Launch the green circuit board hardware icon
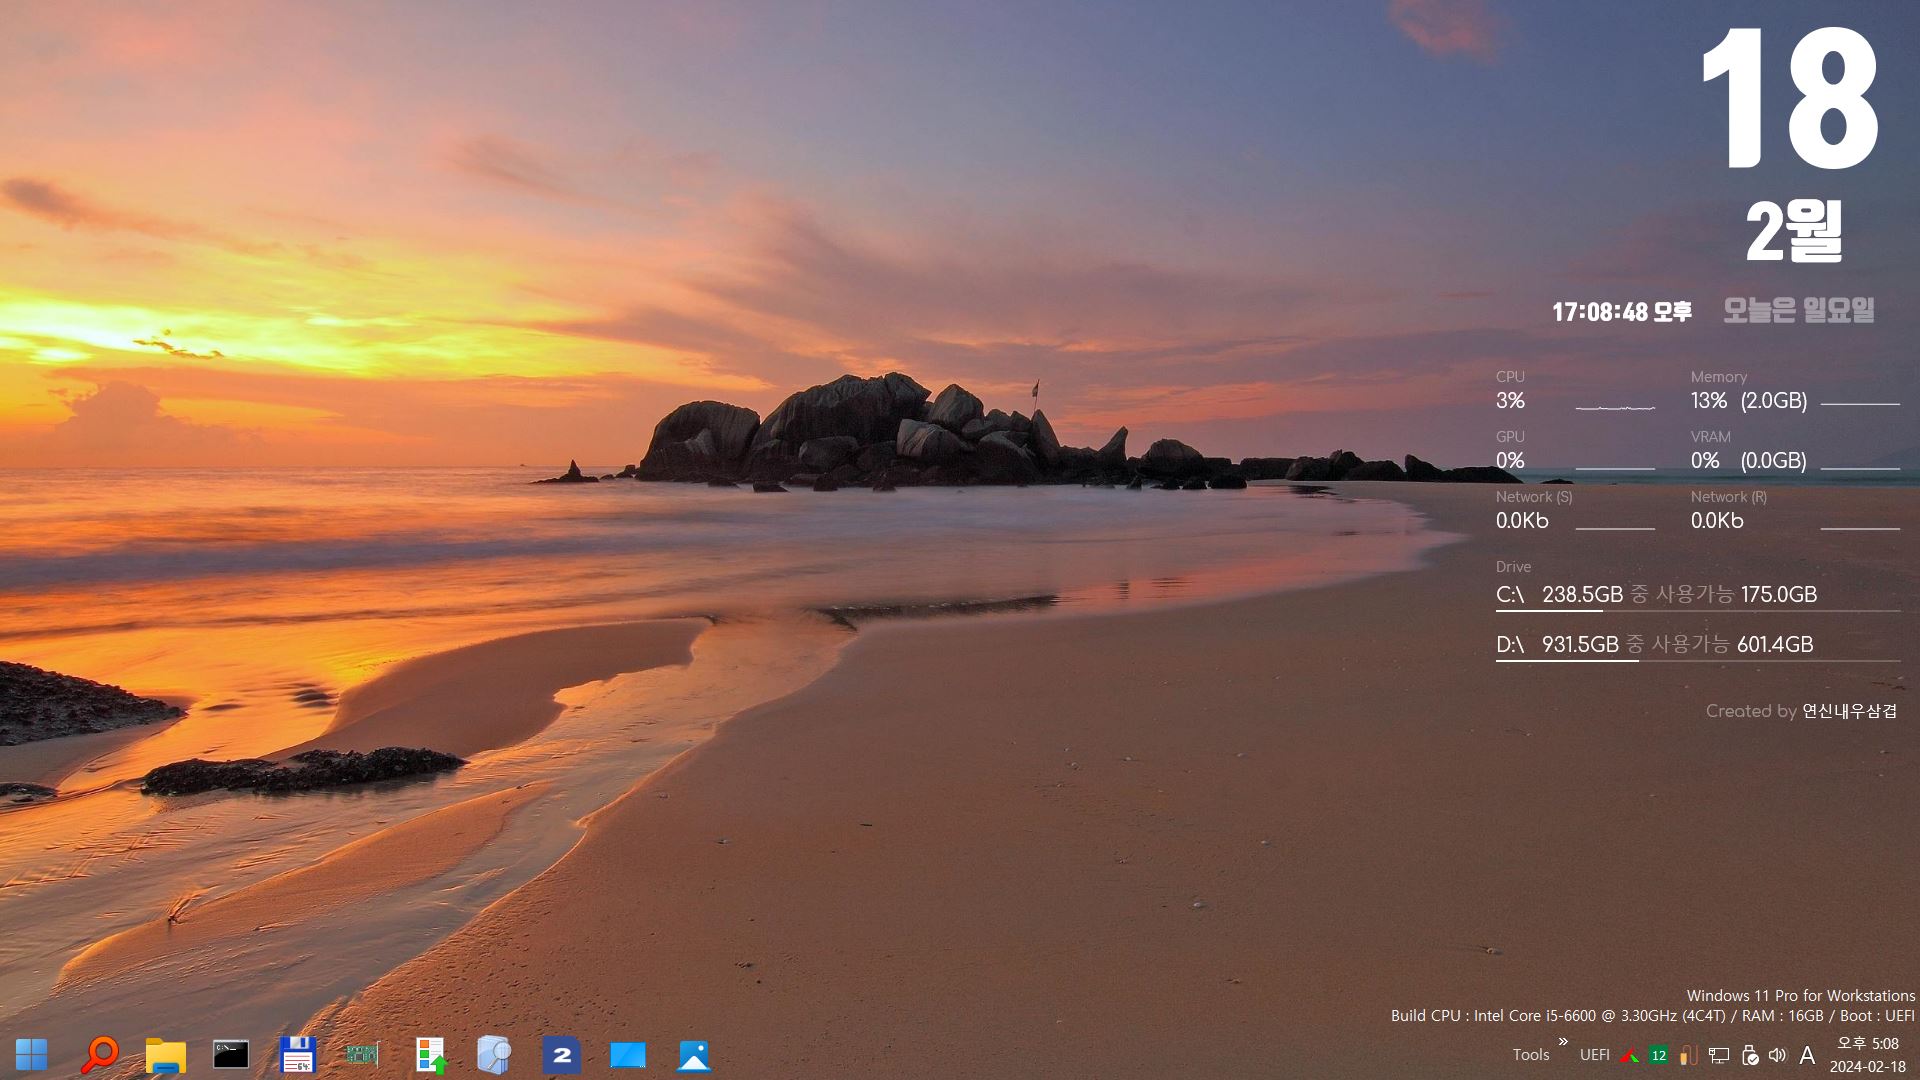The height and width of the screenshot is (1080, 1920). click(x=362, y=1054)
